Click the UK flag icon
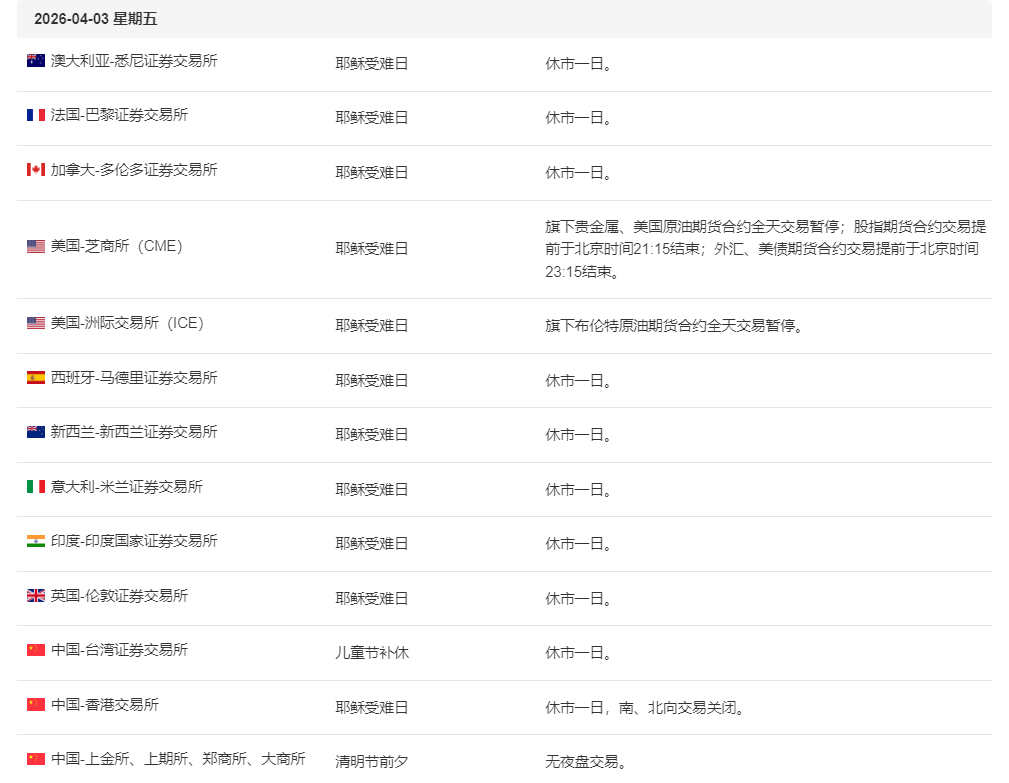Viewport: 1009px width, 783px height. click(35, 595)
